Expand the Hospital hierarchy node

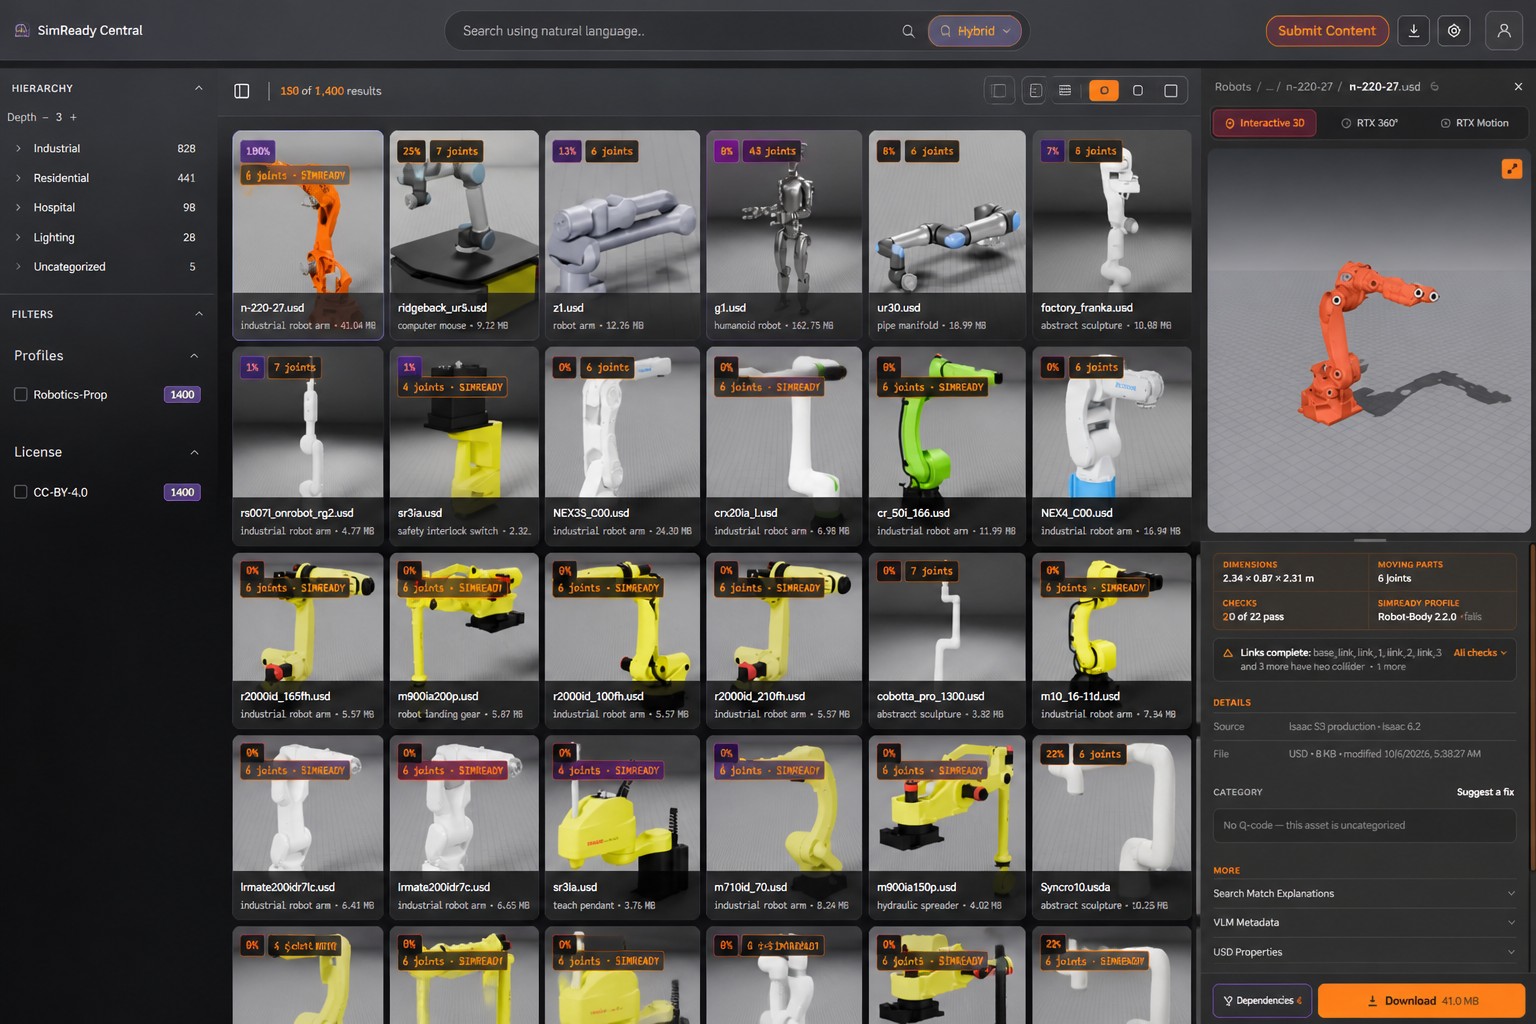18,207
